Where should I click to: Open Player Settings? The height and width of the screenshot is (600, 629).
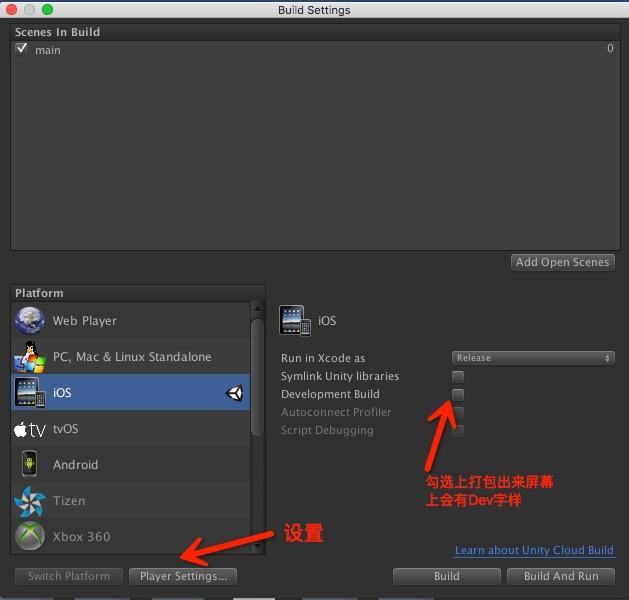click(183, 576)
